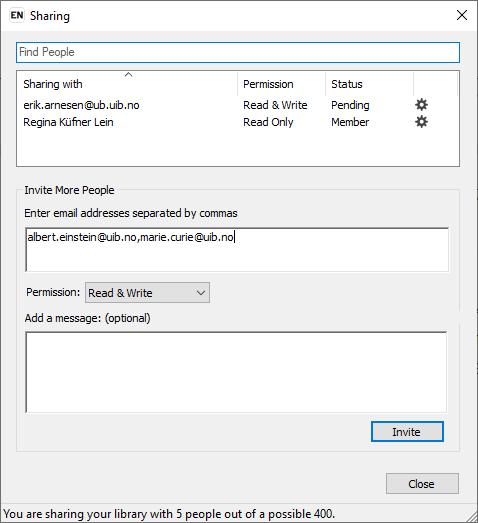
Task: Click the optional message text area
Action: click(236, 372)
